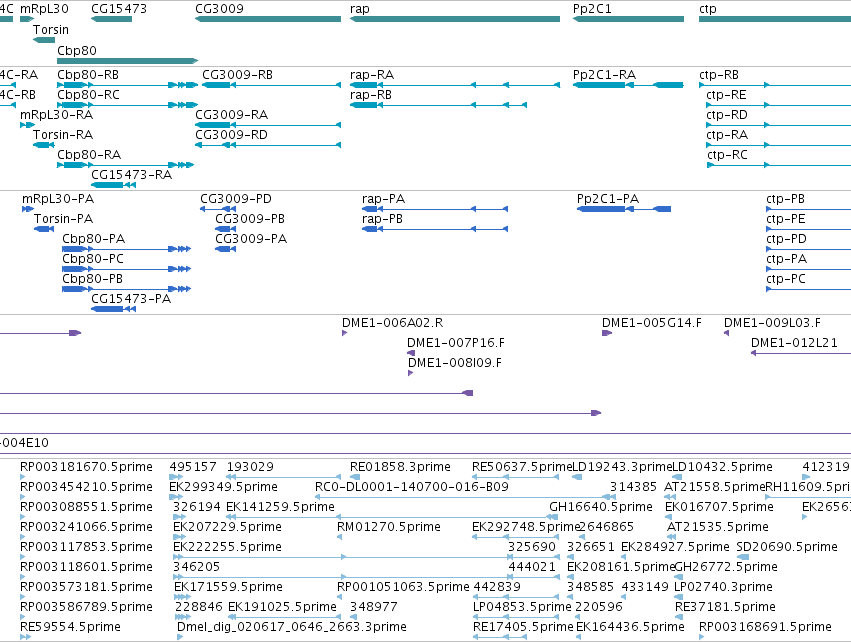Click protein ctp-PE label
851x642 pixels.
click(785, 219)
